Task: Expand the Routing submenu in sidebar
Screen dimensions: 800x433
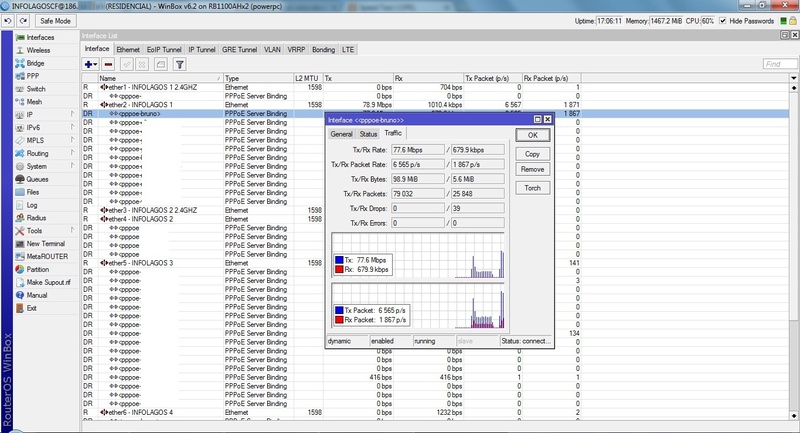Action: tap(72, 153)
